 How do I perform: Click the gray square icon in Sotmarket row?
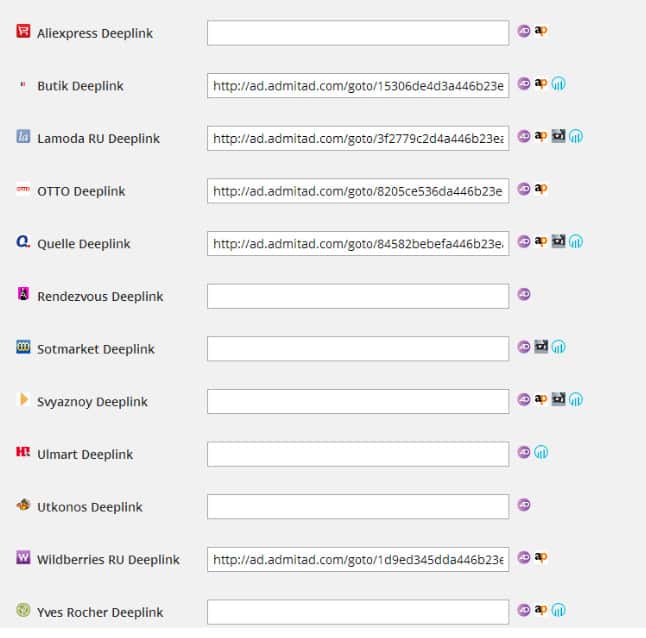(x=541, y=347)
